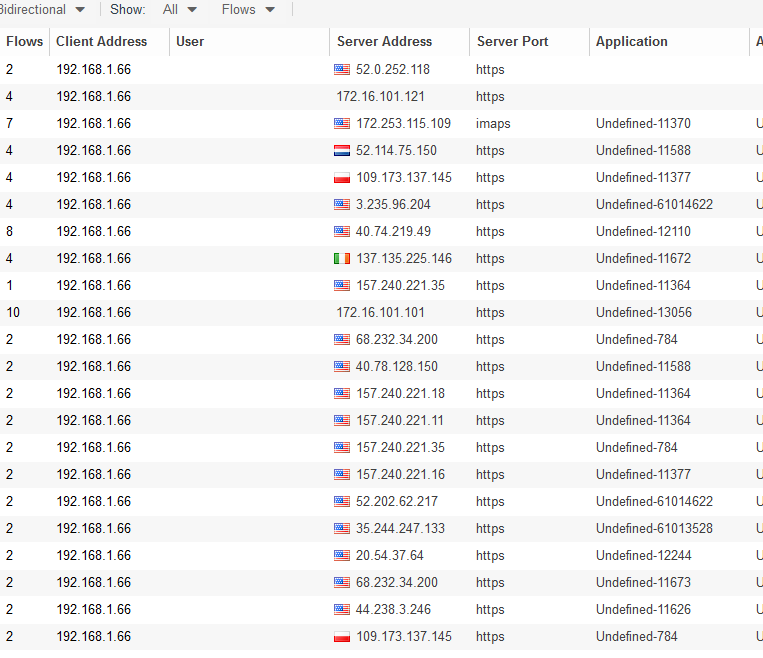Sort by the Server Address column header
Screen dimensions: 763x658
384,42
